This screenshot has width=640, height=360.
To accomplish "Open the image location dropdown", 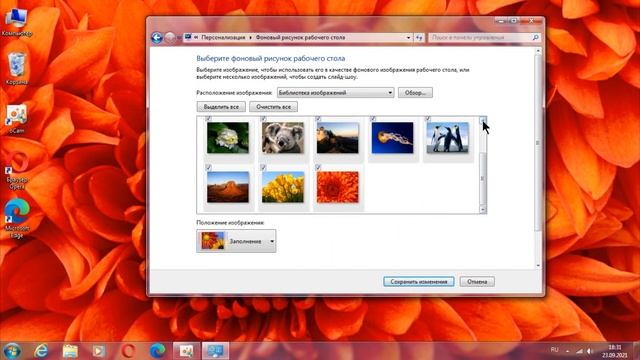I will click(x=336, y=93).
